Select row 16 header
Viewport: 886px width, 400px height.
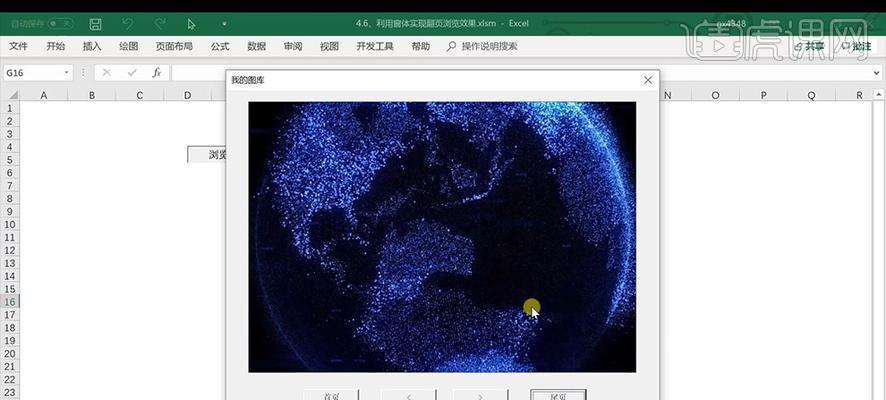click(10, 302)
